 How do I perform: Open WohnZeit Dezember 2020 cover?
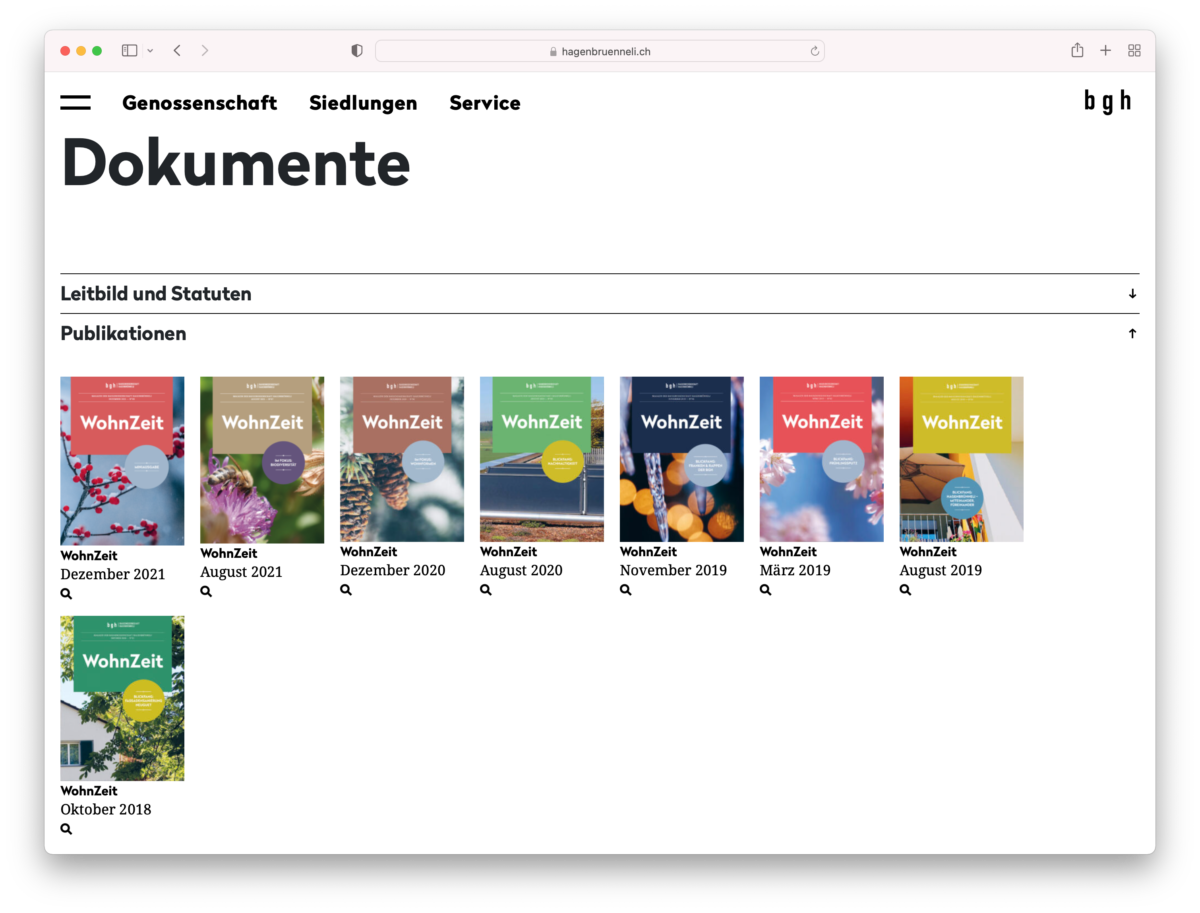point(402,459)
